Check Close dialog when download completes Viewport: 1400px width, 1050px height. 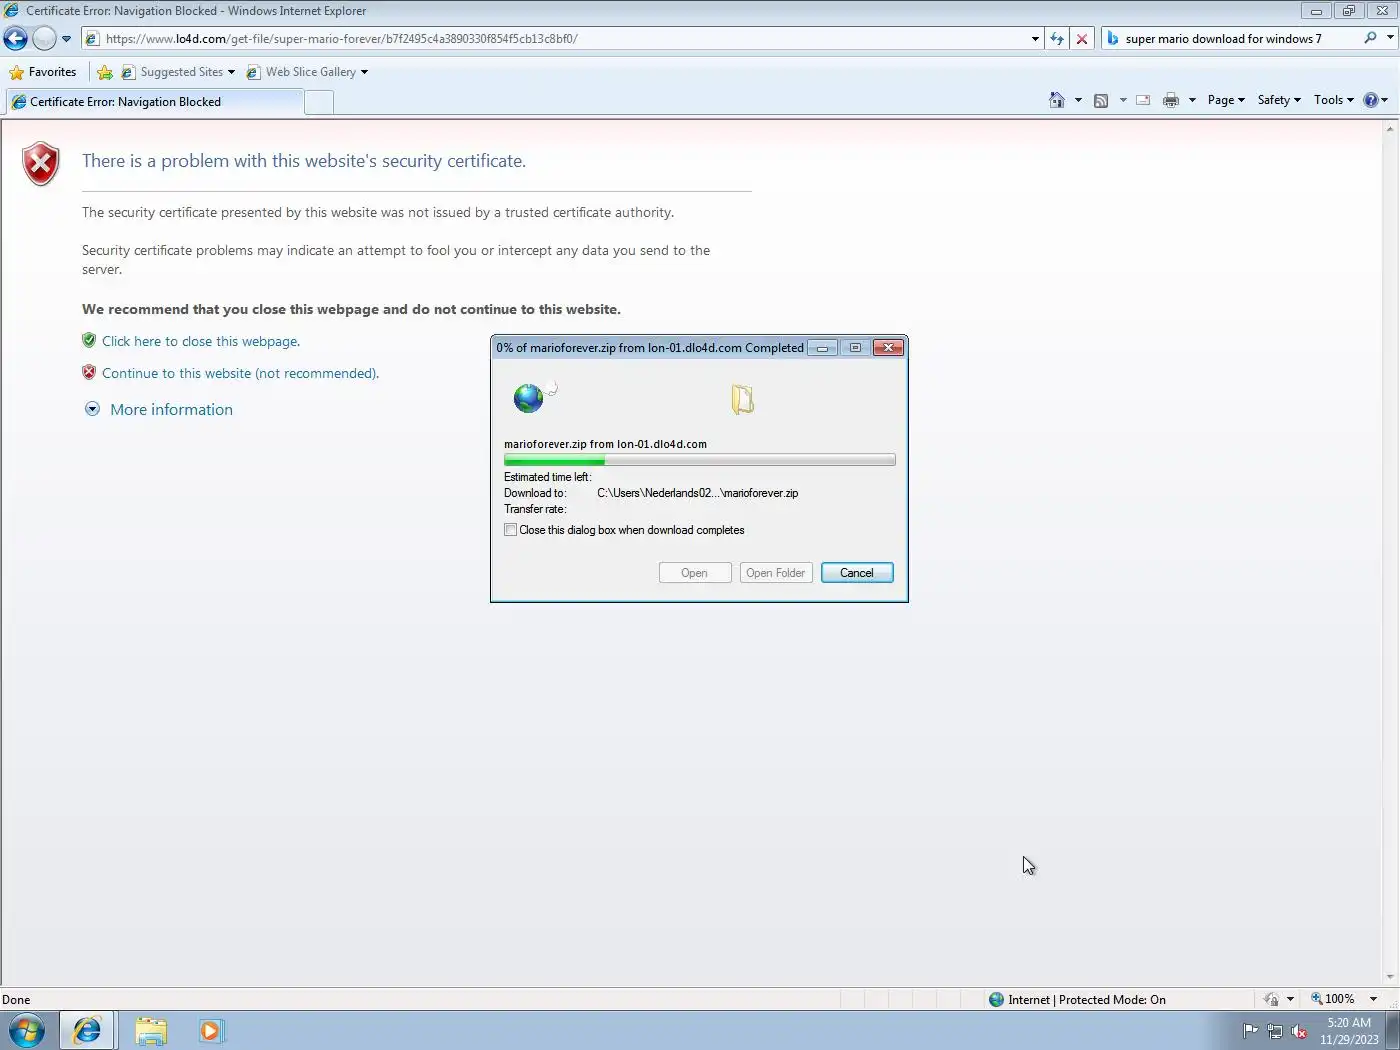point(510,530)
